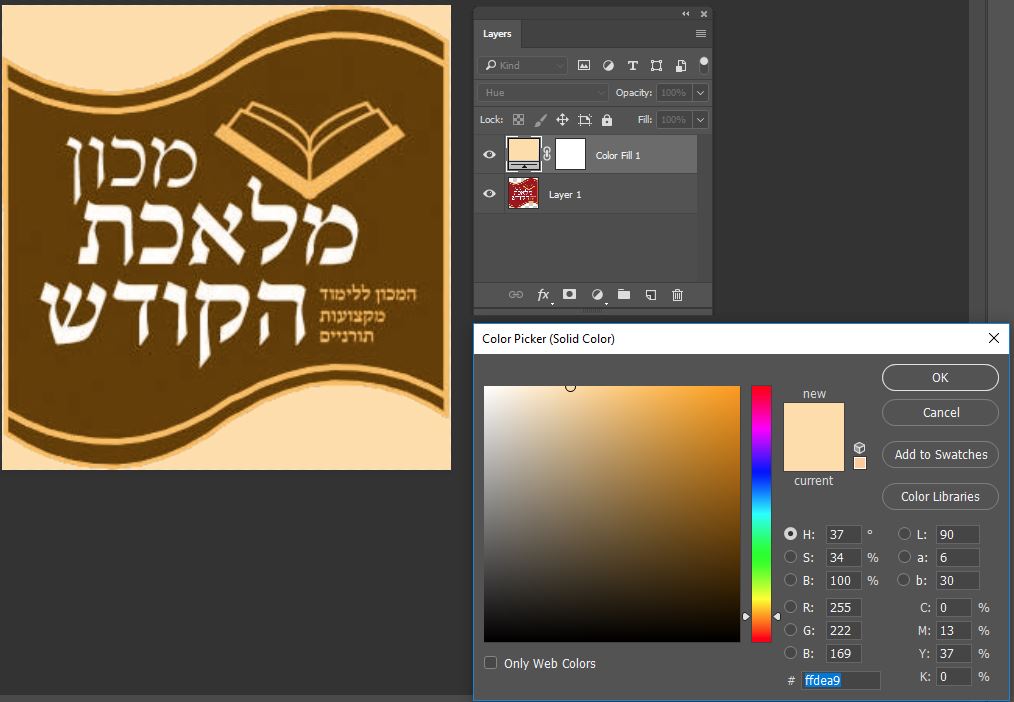
Task: Open the Layers panel menu
Action: pyautogui.click(x=700, y=33)
